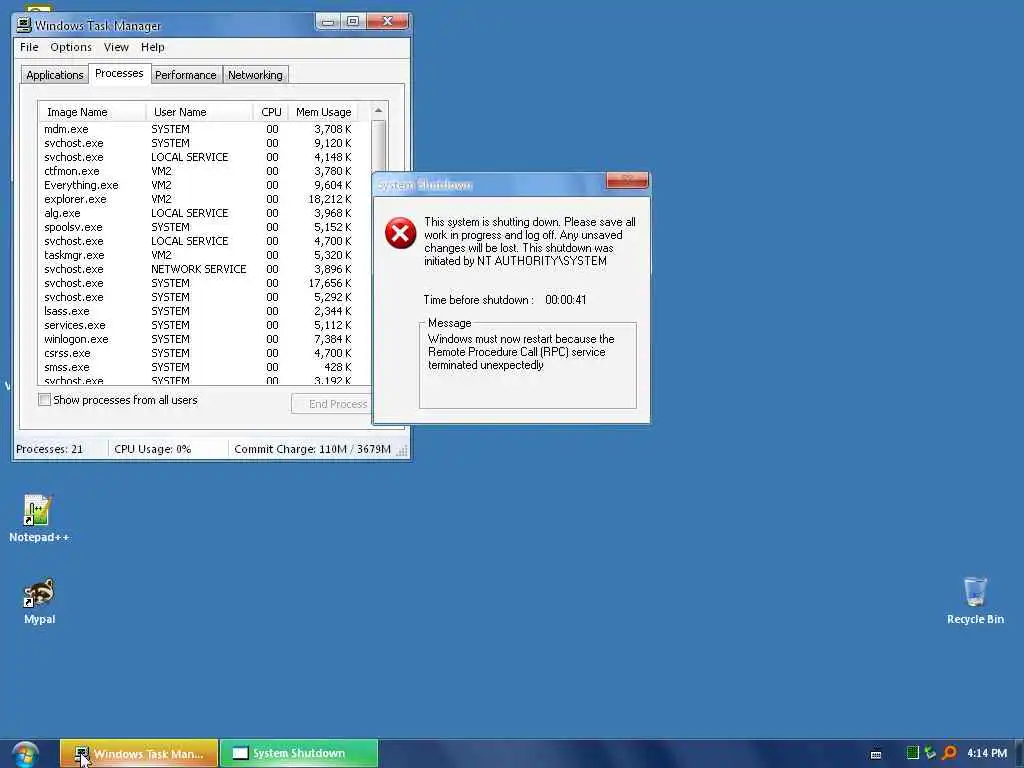Select the alg.exe process row
The image size is (1024, 768).
click(x=197, y=214)
